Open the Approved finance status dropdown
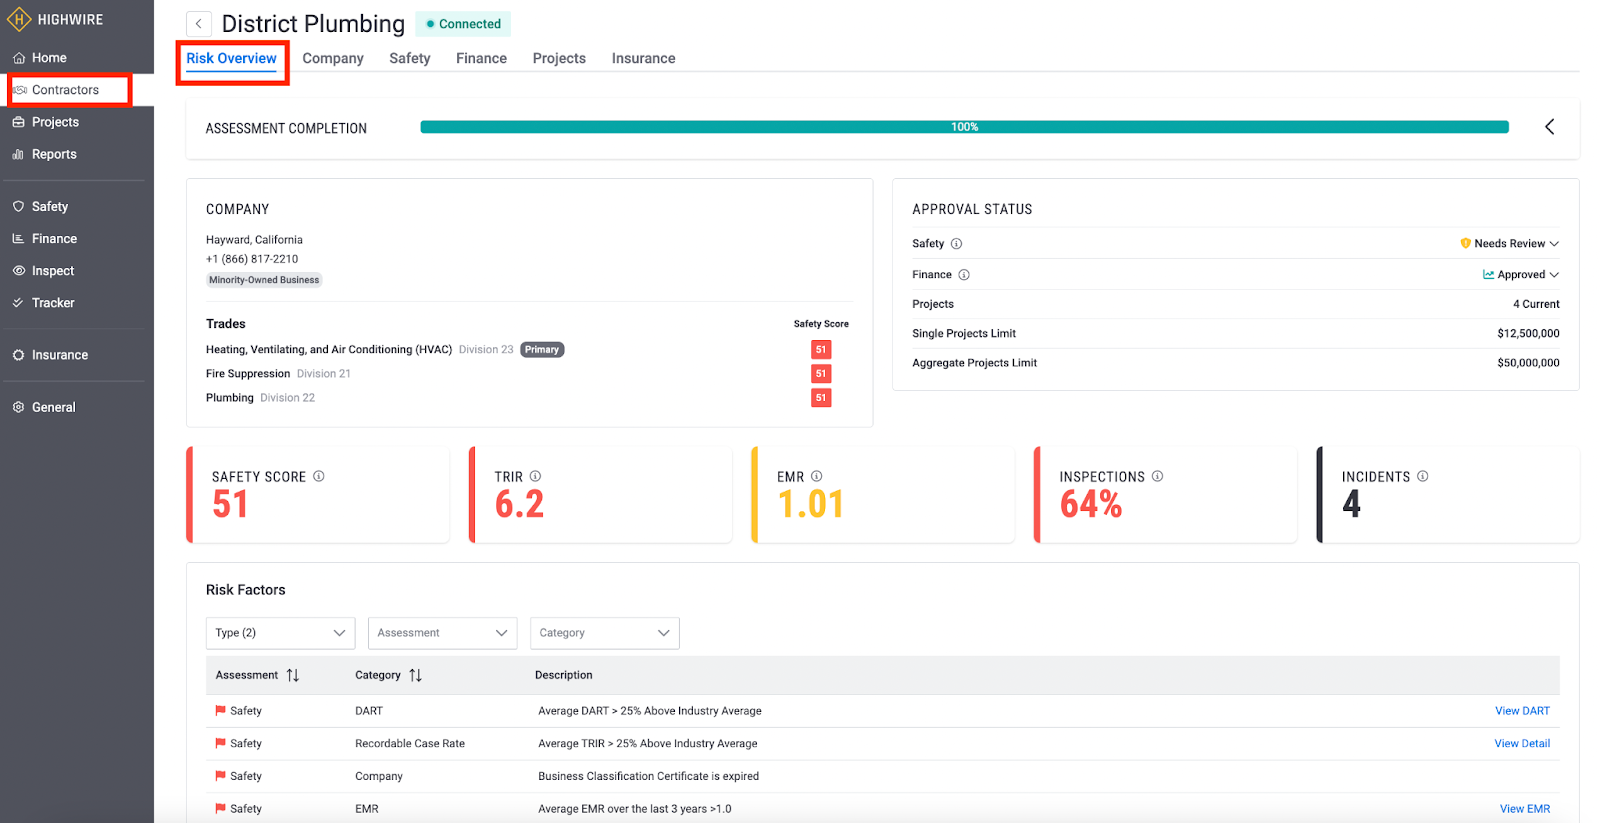 point(1521,275)
